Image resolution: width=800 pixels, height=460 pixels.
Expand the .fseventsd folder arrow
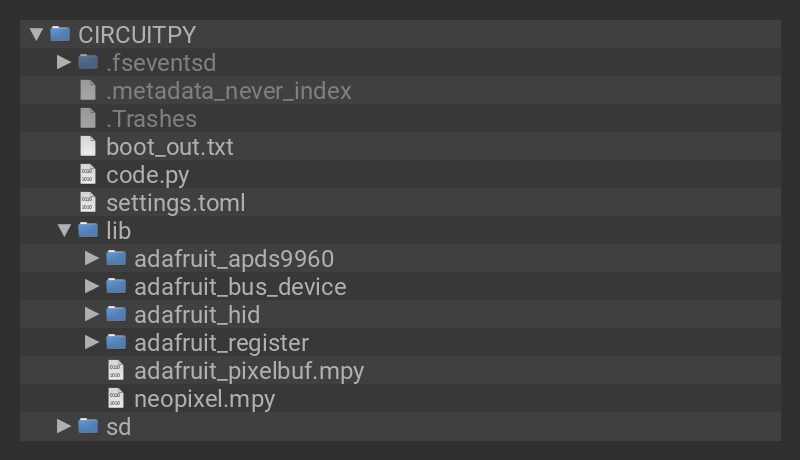click(x=64, y=62)
